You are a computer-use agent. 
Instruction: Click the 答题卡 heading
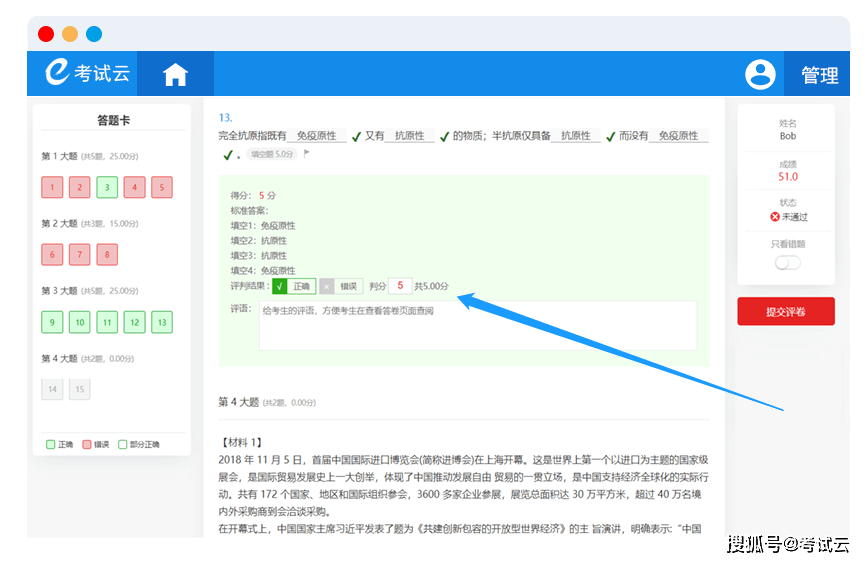coord(113,120)
